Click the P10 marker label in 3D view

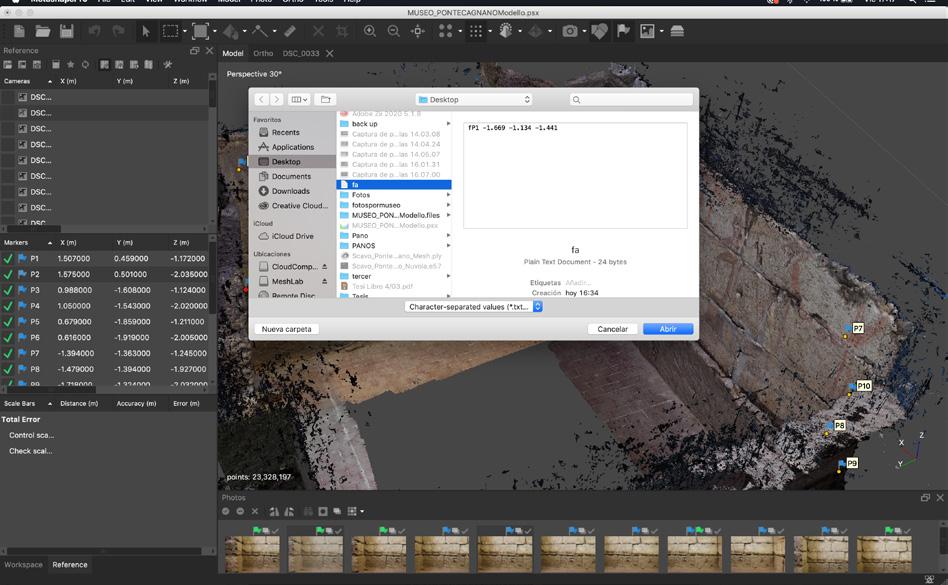pos(864,386)
